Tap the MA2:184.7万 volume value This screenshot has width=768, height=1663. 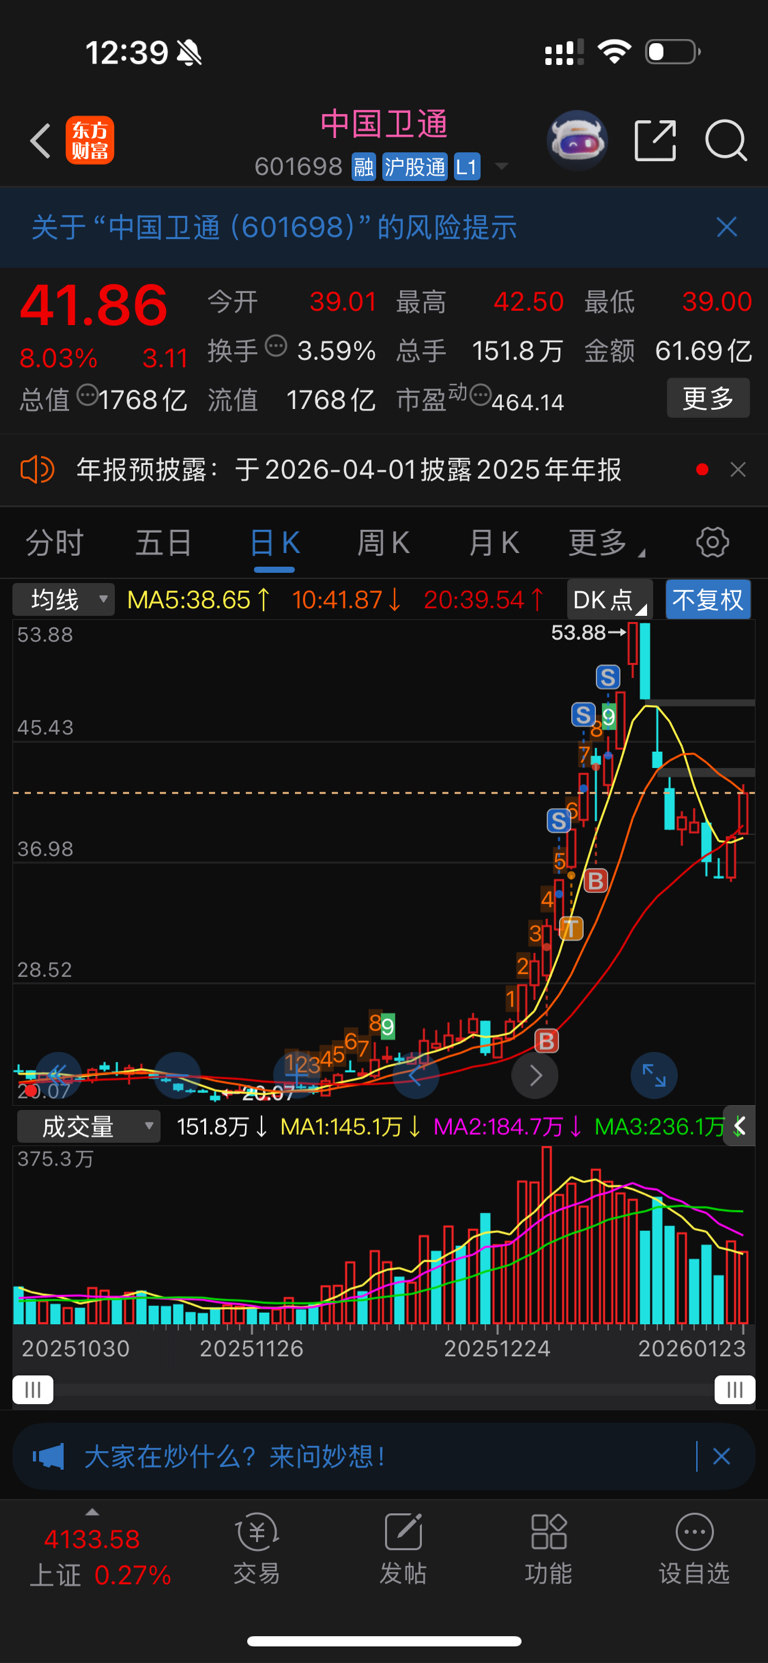coord(508,1127)
